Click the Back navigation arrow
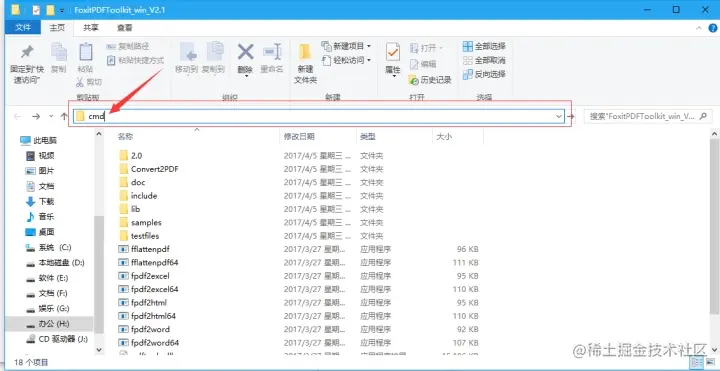 tap(17, 117)
